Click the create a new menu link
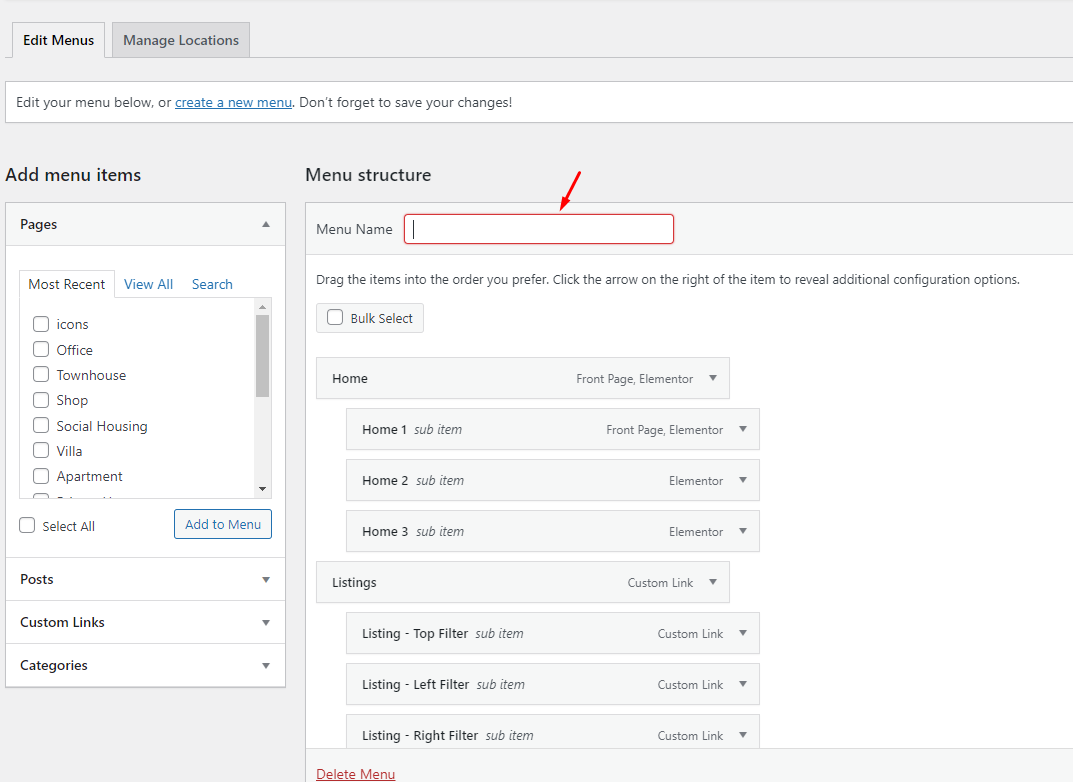Viewport: 1073px width, 782px height. coord(233,102)
